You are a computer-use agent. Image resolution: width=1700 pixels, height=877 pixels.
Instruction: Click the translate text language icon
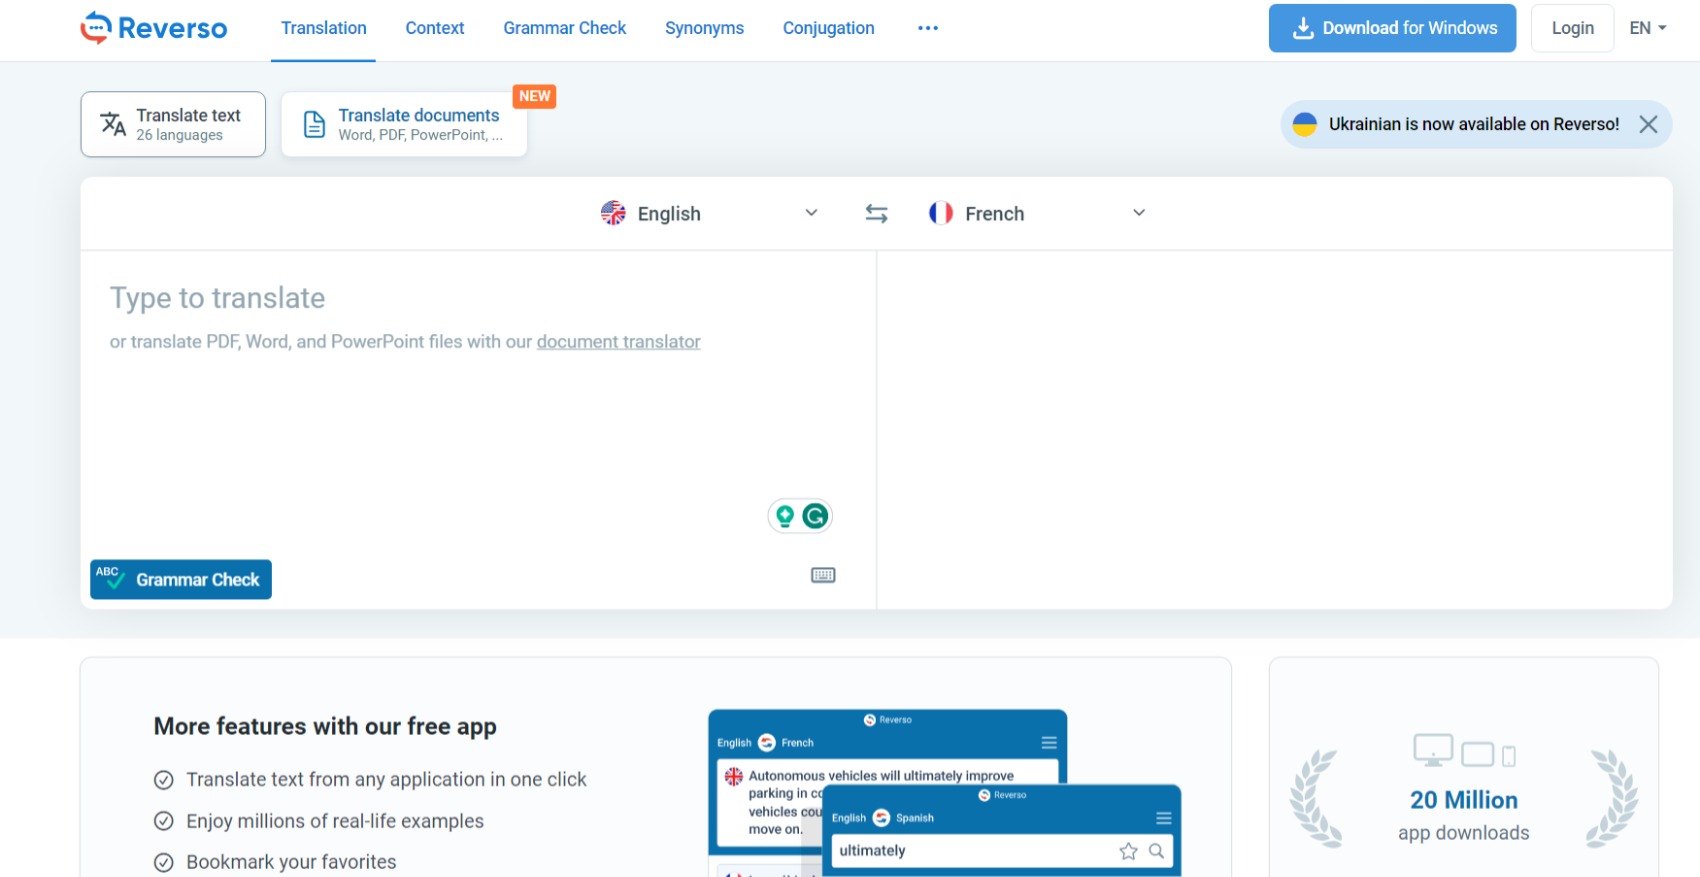point(113,124)
